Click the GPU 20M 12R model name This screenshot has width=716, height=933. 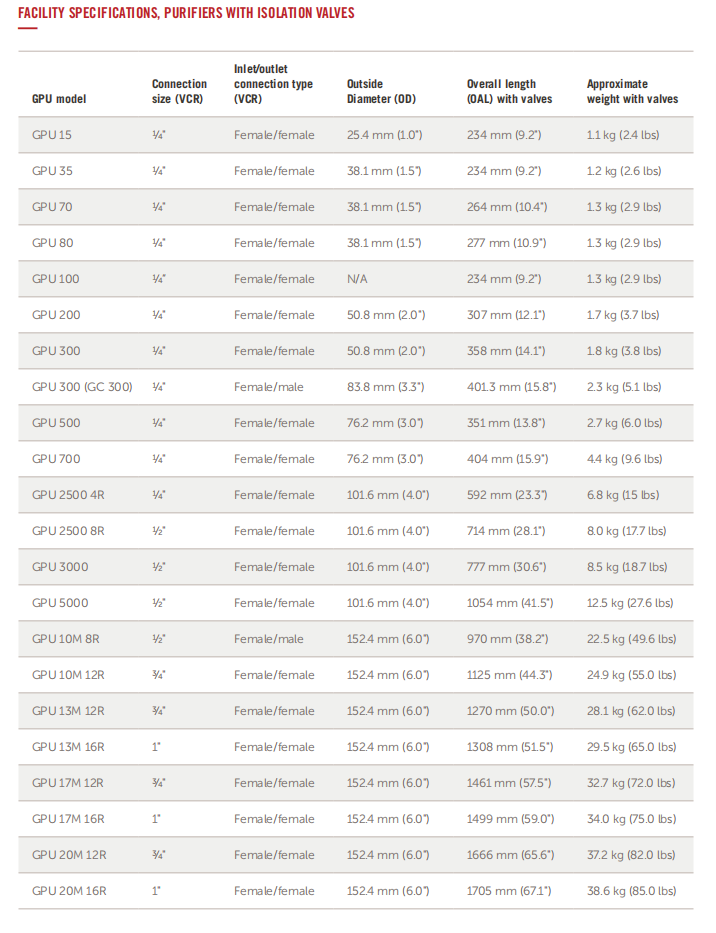69,855
